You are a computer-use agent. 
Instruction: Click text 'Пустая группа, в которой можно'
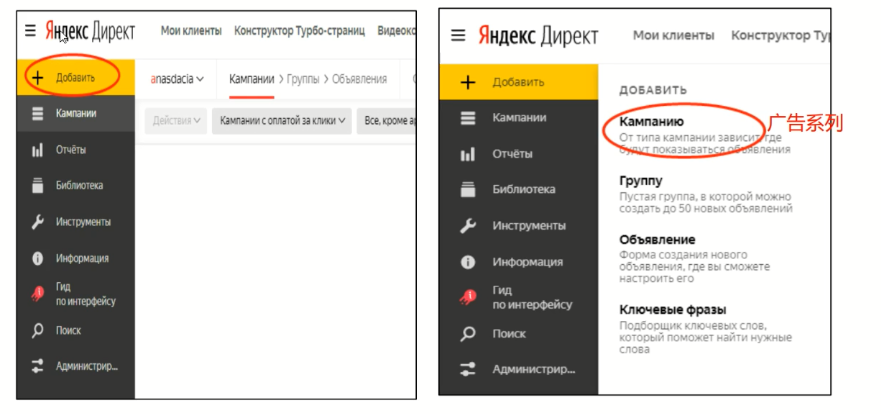pos(705,197)
